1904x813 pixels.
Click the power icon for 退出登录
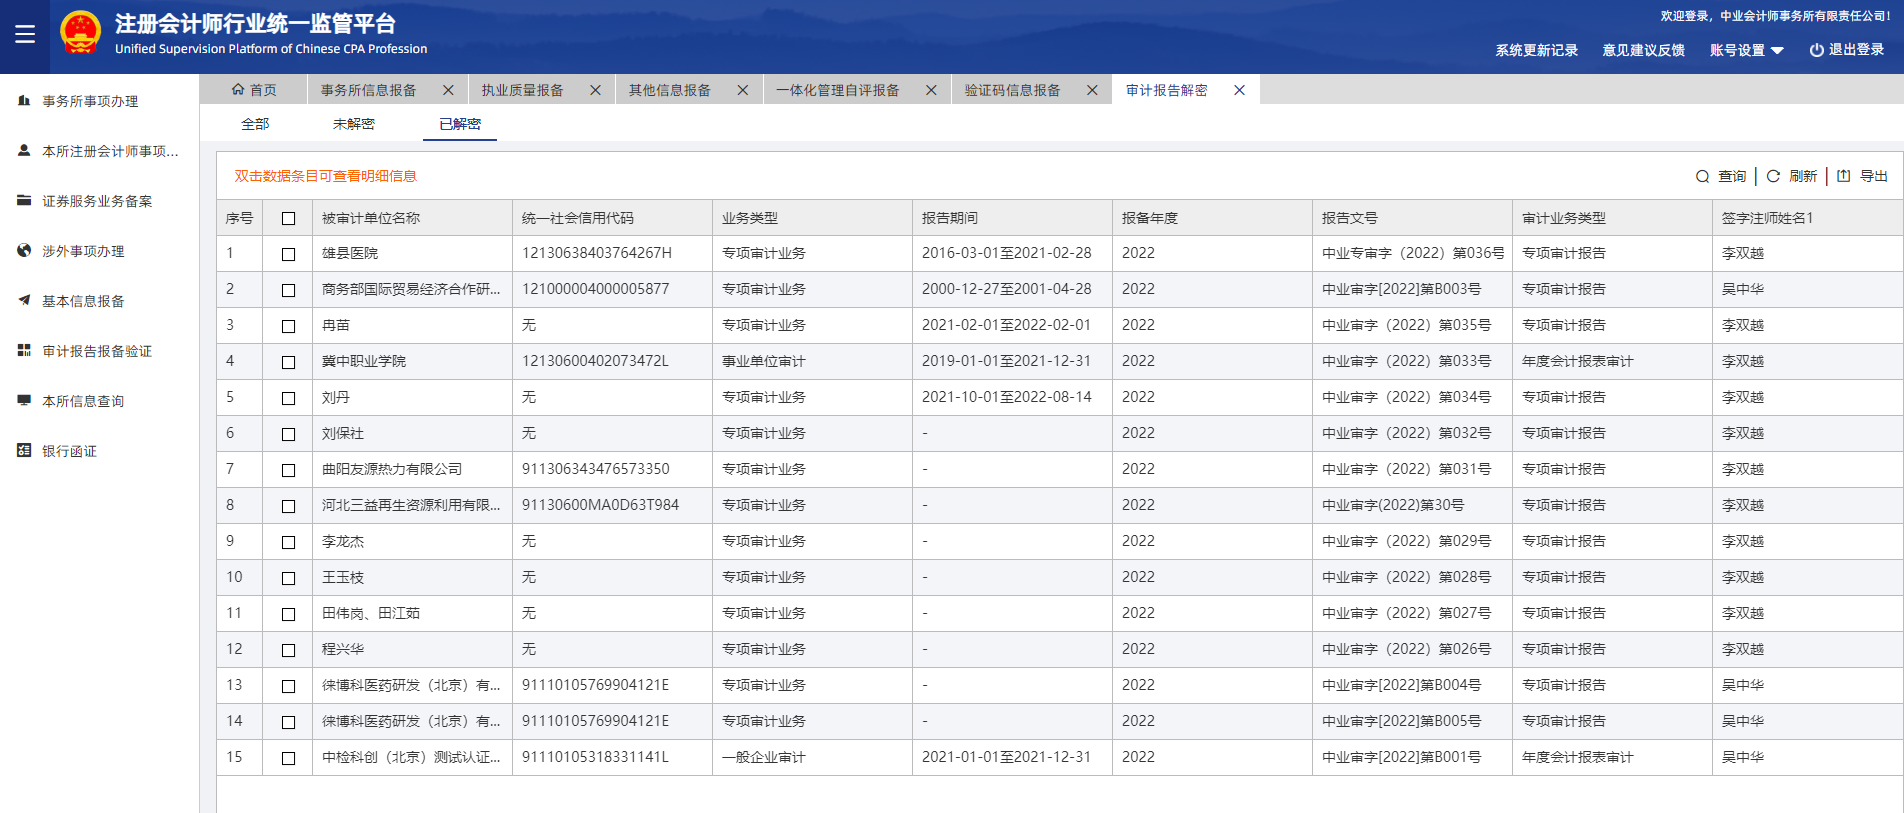(x=1816, y=50)
